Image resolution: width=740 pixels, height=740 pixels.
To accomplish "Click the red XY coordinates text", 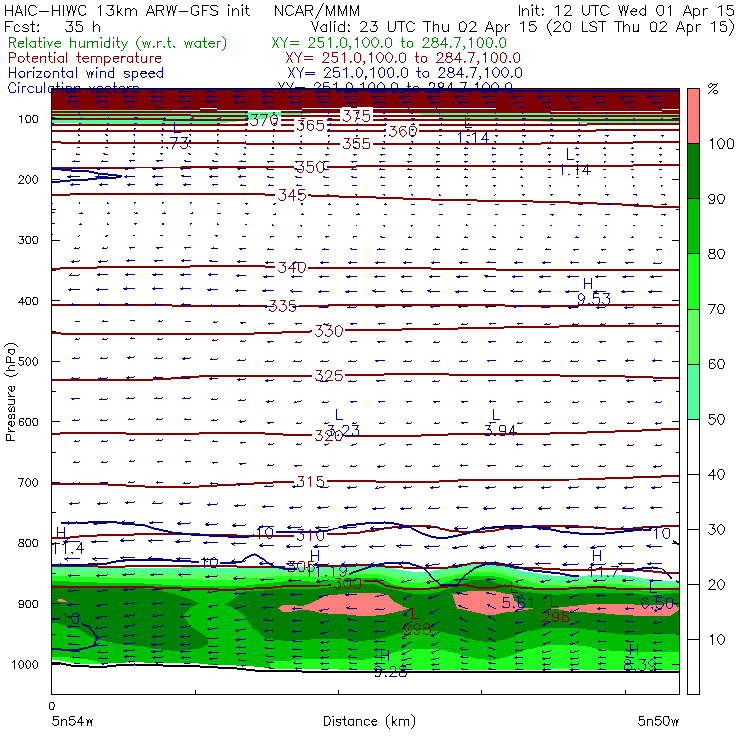I will tap(403, 58).
